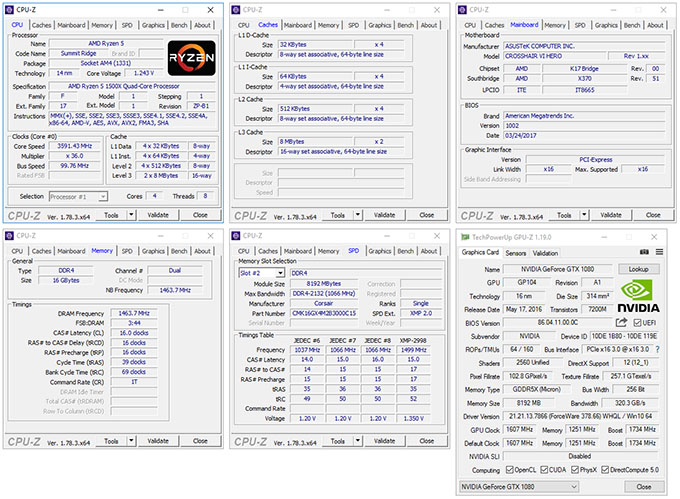Toggle the UEFI checkbox in GPU-Z

636,323
